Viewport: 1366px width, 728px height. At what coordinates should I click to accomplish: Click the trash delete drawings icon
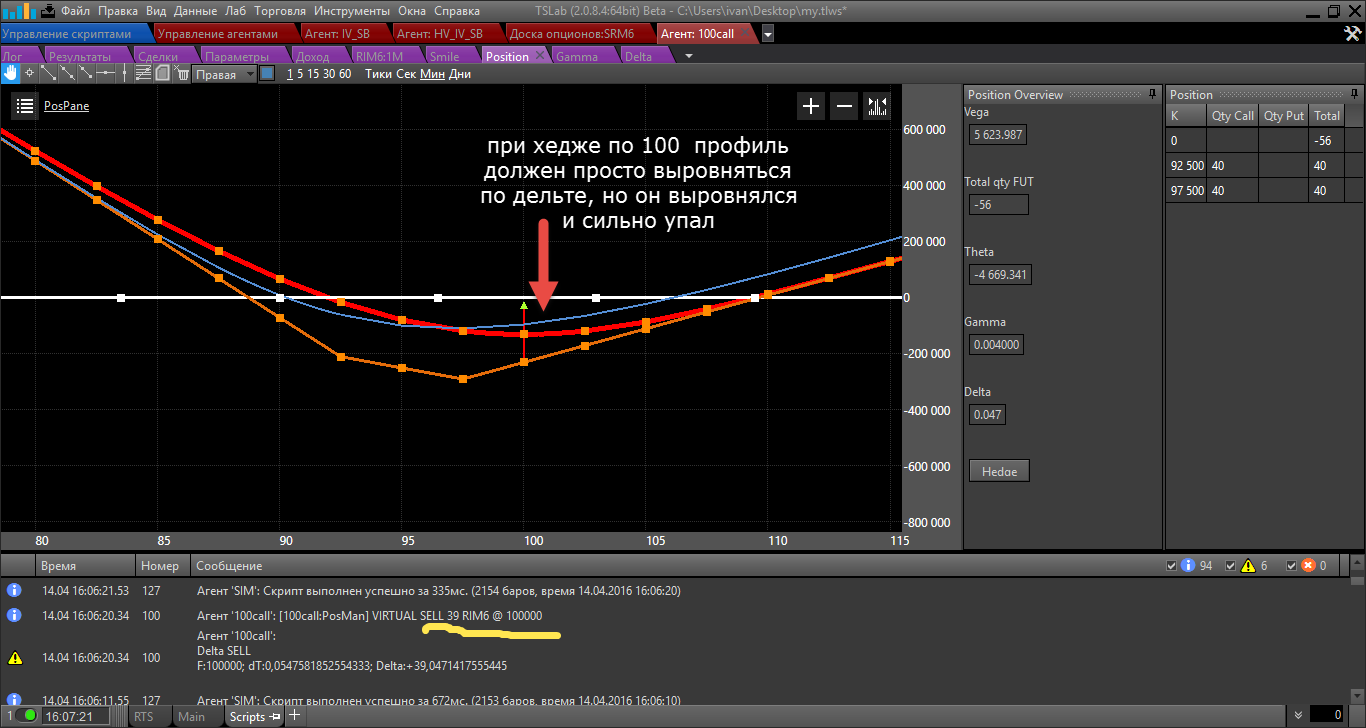pyautogui.click(x=183, y=74)
